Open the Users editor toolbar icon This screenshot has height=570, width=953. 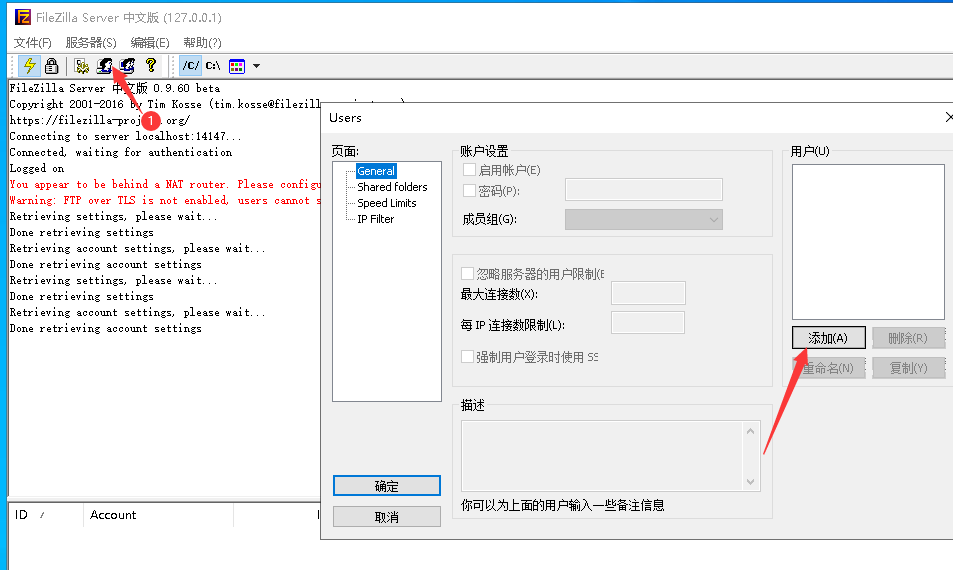[x=105, y=66]
